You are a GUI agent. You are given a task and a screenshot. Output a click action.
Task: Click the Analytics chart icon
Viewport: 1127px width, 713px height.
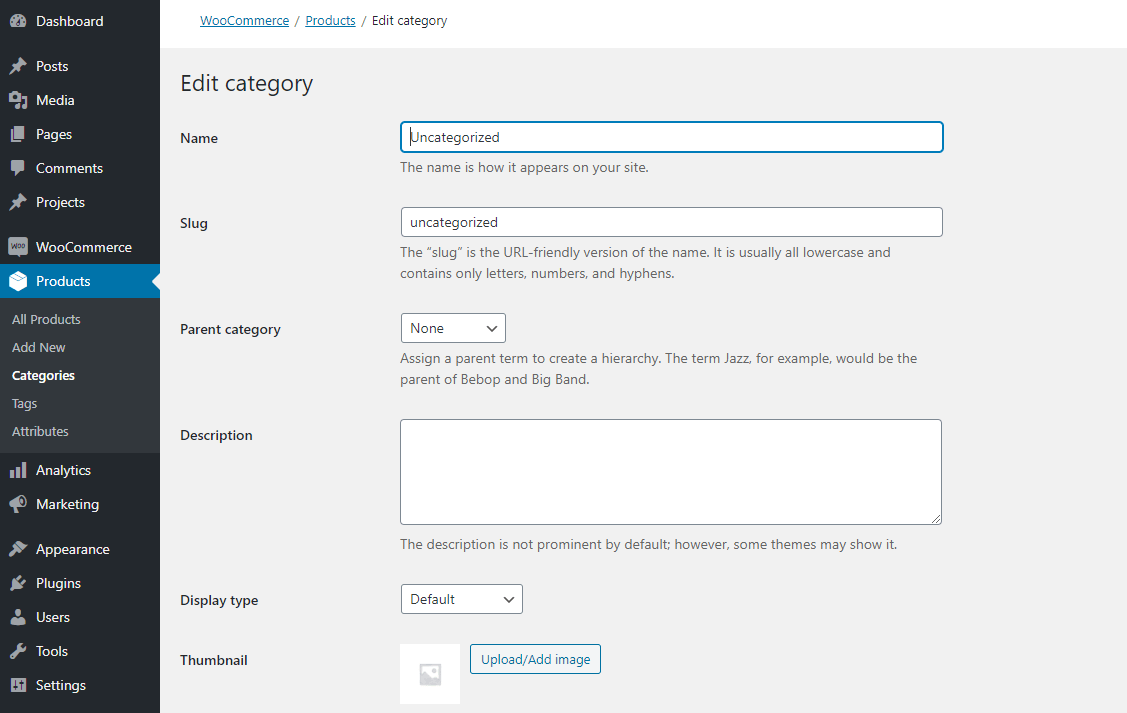click(20, 470)
